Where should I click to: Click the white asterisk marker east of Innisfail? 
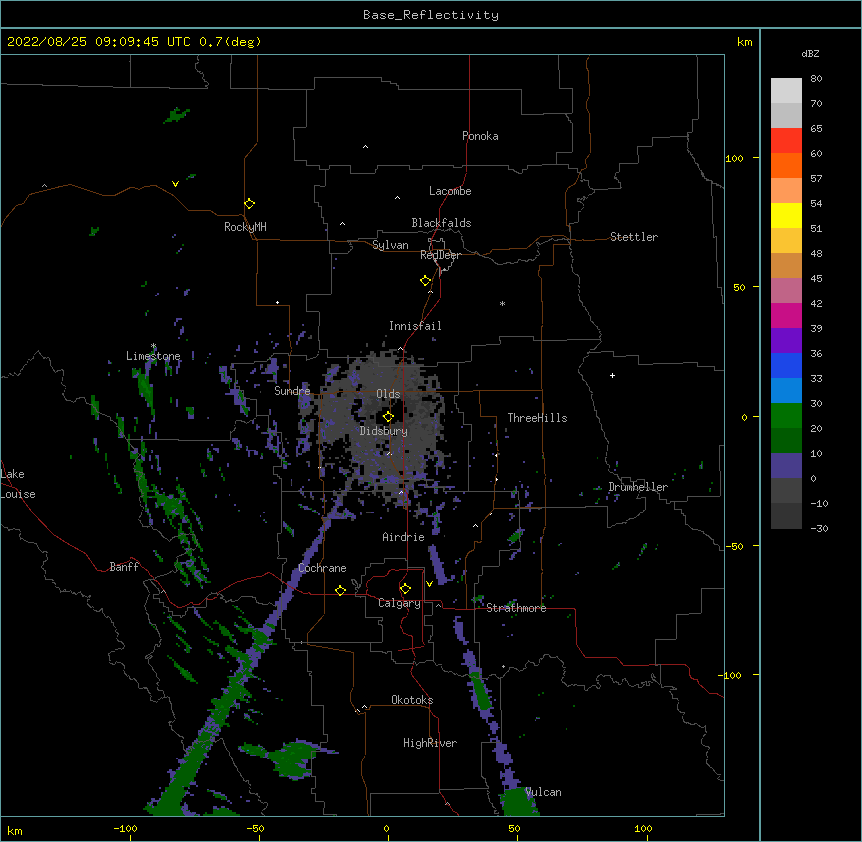[x=502, y=303]
